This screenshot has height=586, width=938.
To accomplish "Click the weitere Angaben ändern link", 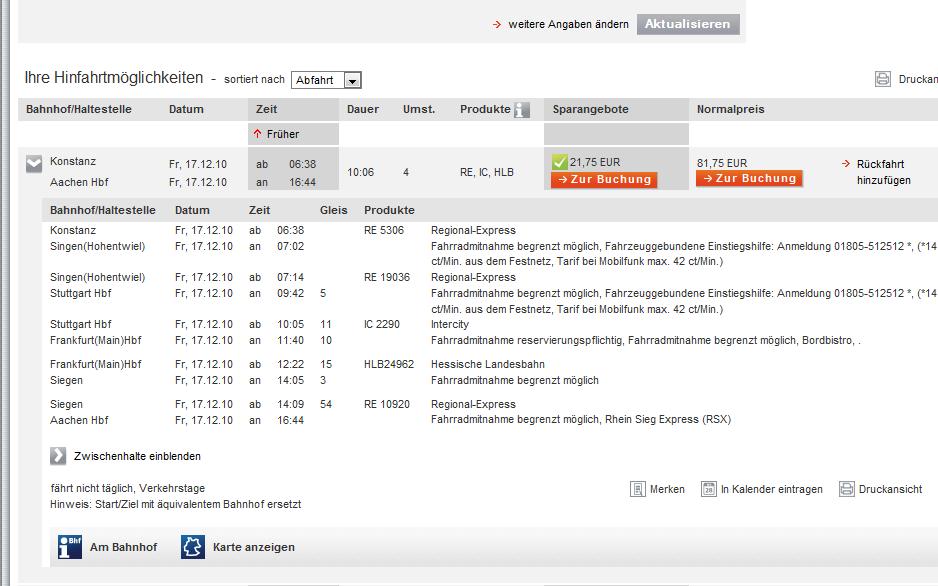I will (x=568, y=24).
